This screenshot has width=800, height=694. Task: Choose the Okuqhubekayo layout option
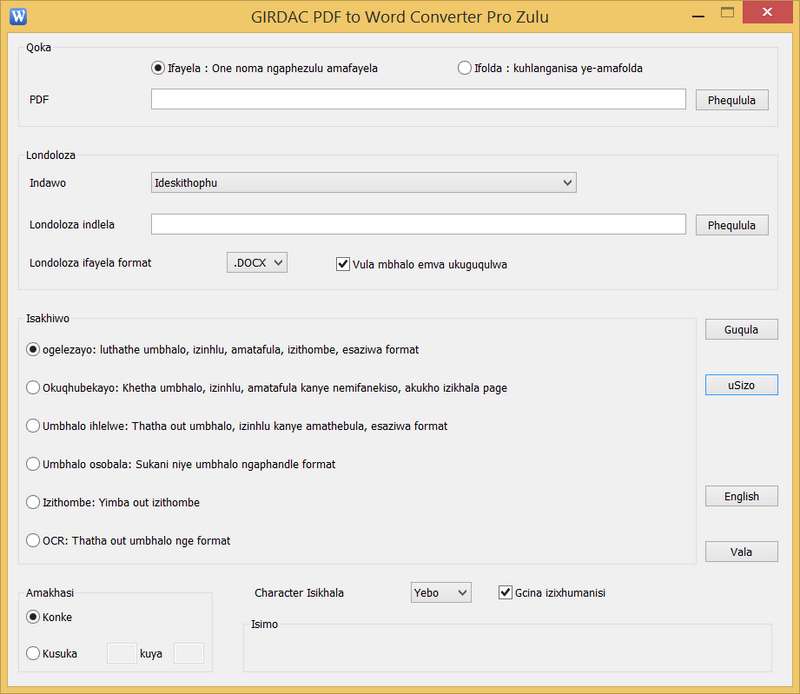click(x=34, y=387)
